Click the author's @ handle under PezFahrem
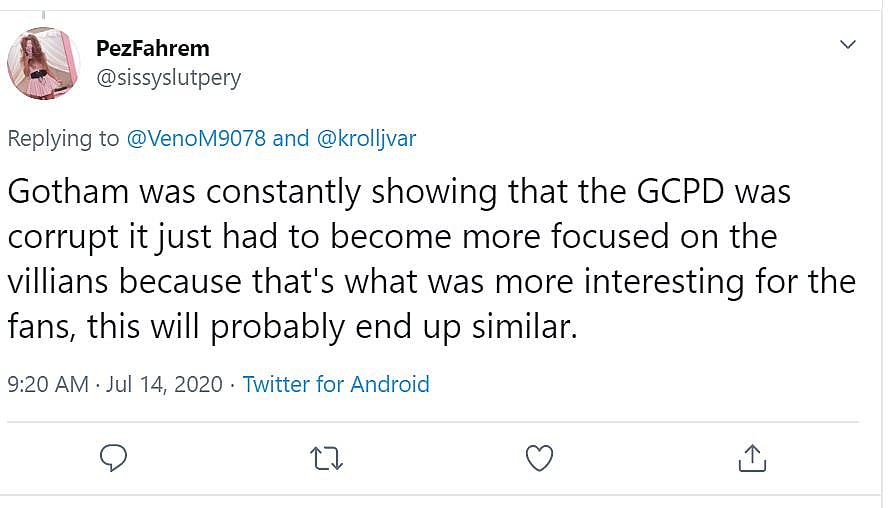 168,77
